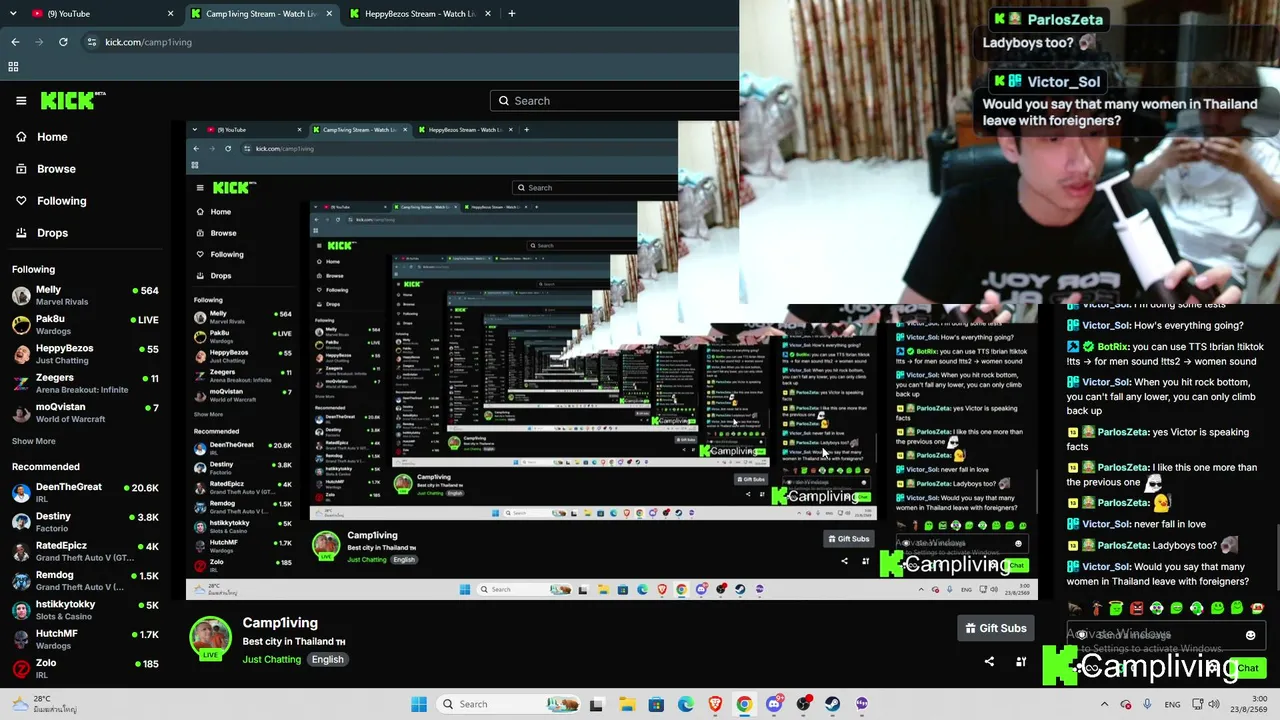Launch Brave browser from the taskbar
This screenshot has width=1280, height=720.
pyautogui.click(x=715, y=704)
